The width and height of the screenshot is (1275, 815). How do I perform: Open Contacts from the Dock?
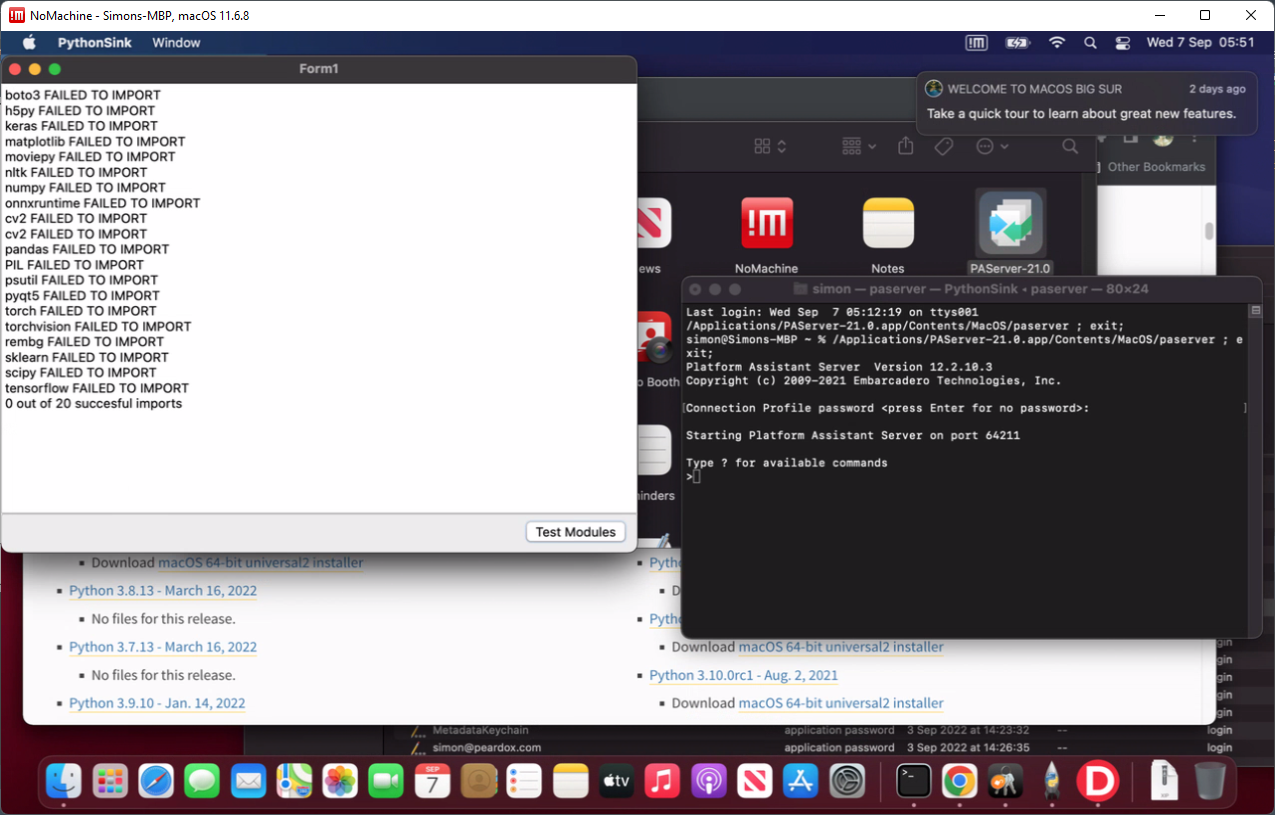coord(478,780)
